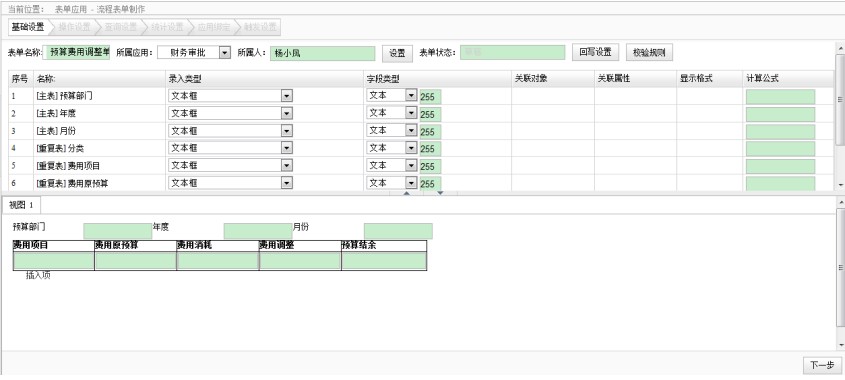Click 计算公式 field for 年度 row
This screenshot has width=845, height=380.
(x=780, y=114)
